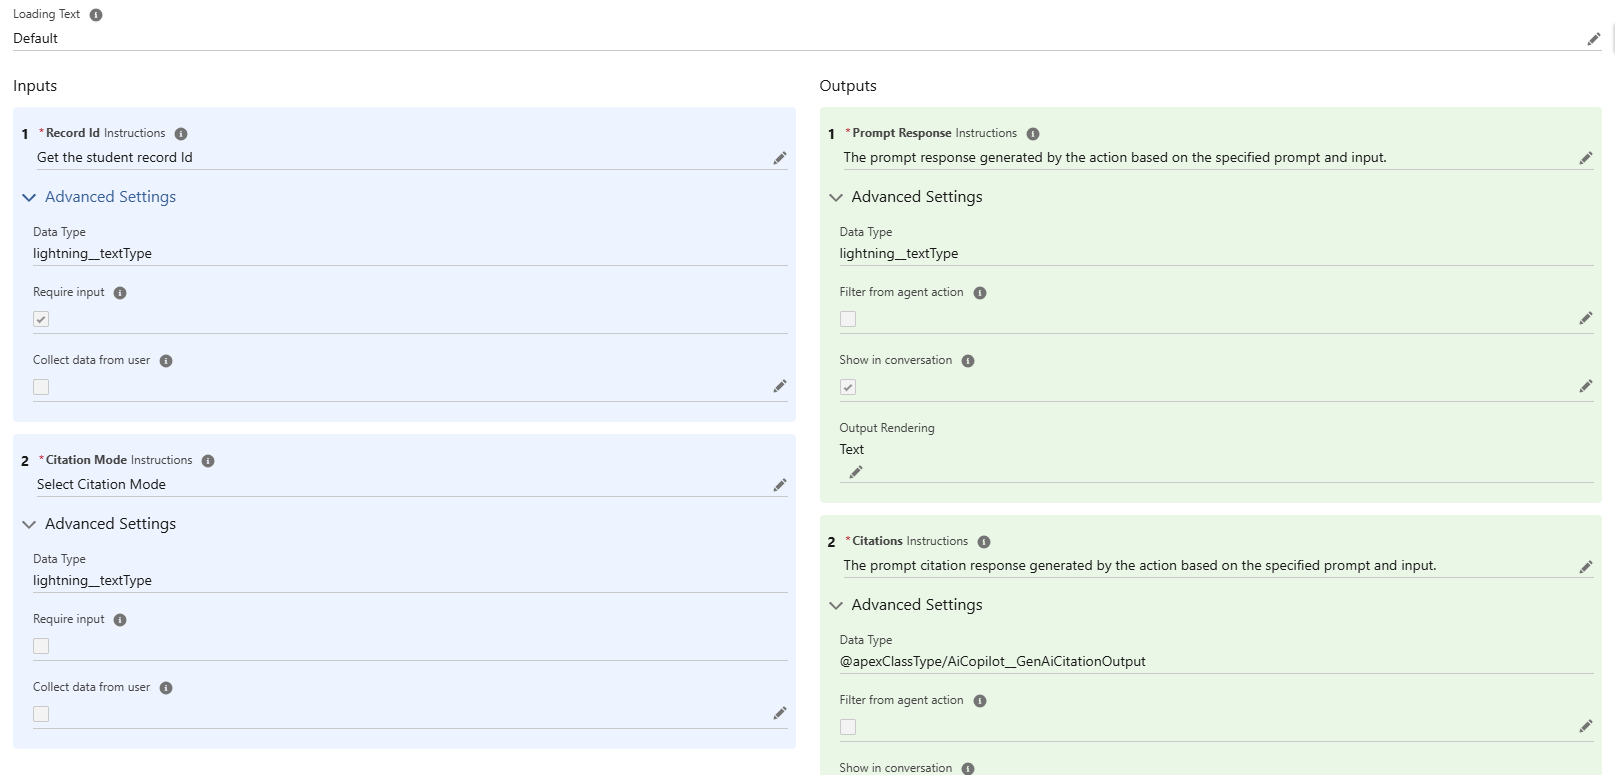Show info tooltip for Record Id Instructions
1615x775 pixels.
181,134
